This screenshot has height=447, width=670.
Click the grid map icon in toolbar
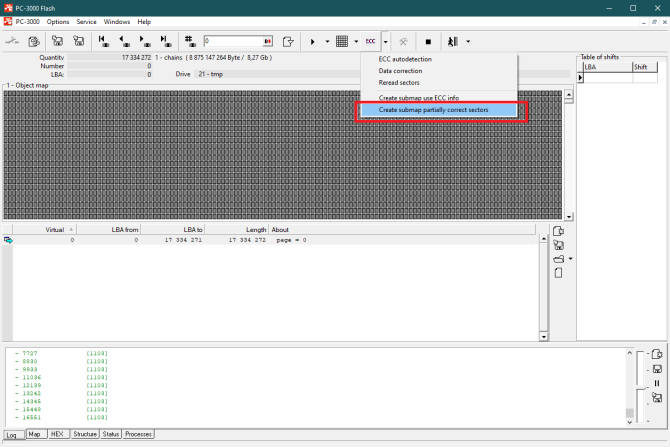[x=342, y=41]
